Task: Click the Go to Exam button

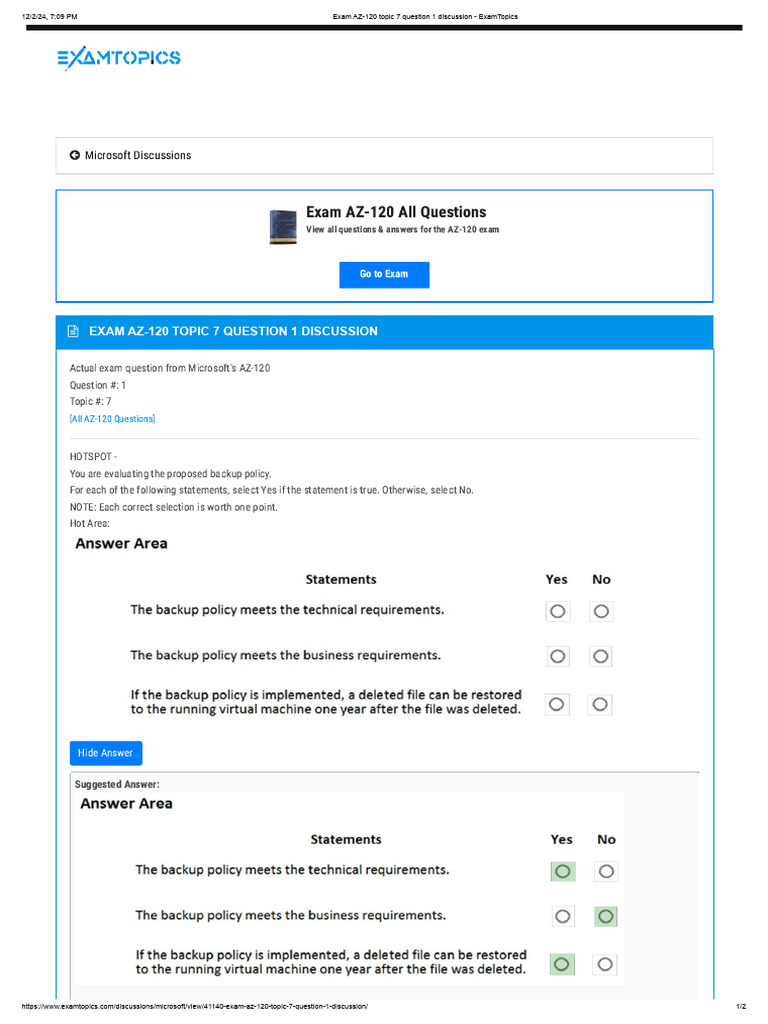Action: [384, 274]
